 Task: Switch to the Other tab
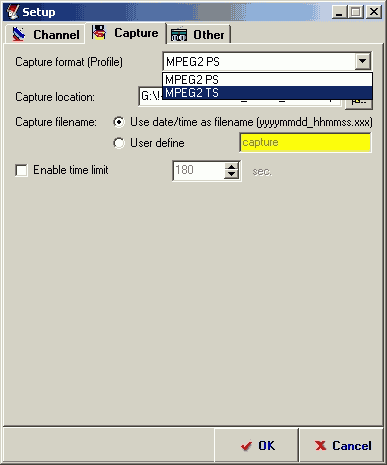[199, 34]
